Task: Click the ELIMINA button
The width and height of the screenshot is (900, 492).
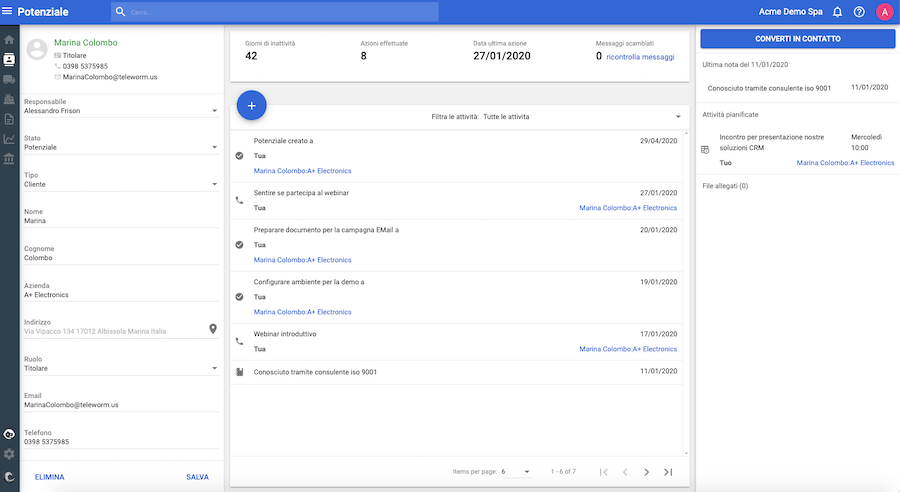Action: 49,477
